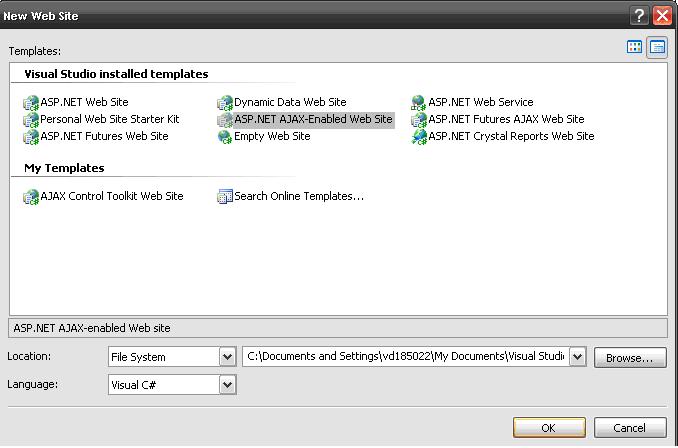Click the Cancel button
678x448 pixels.
pos(630,428)
